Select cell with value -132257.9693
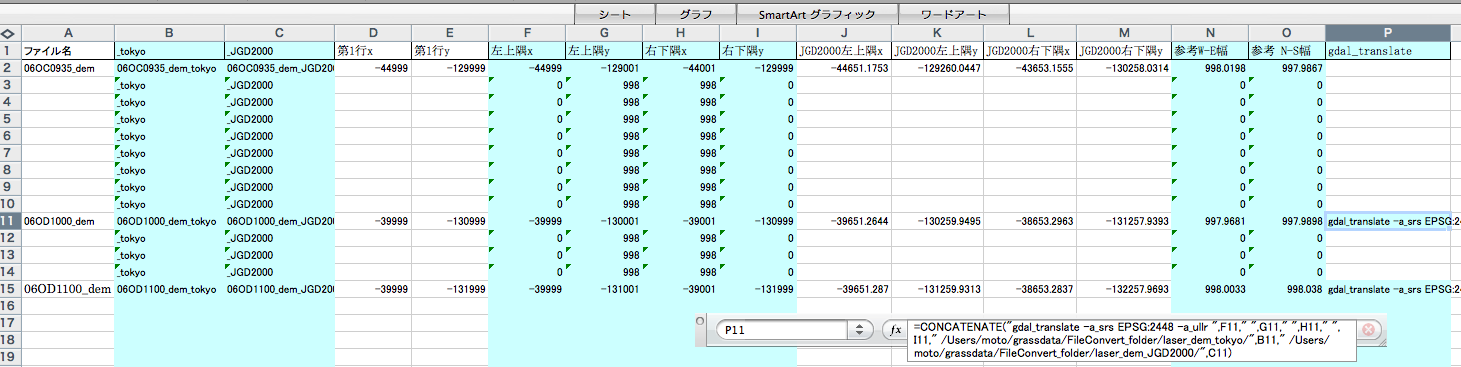This screenshot has width=1461, height=367. tap(1124, 288)
